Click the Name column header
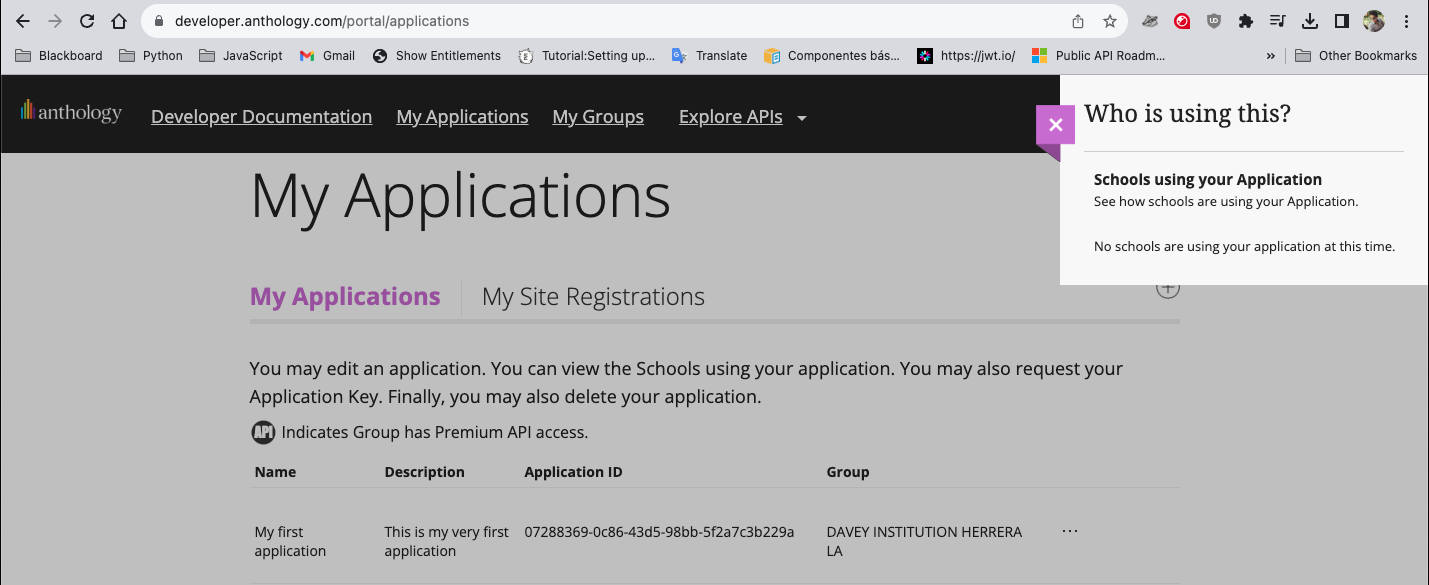Image resolution: width=1429 pixels, height=585 pixels. (x=275, y=472)
